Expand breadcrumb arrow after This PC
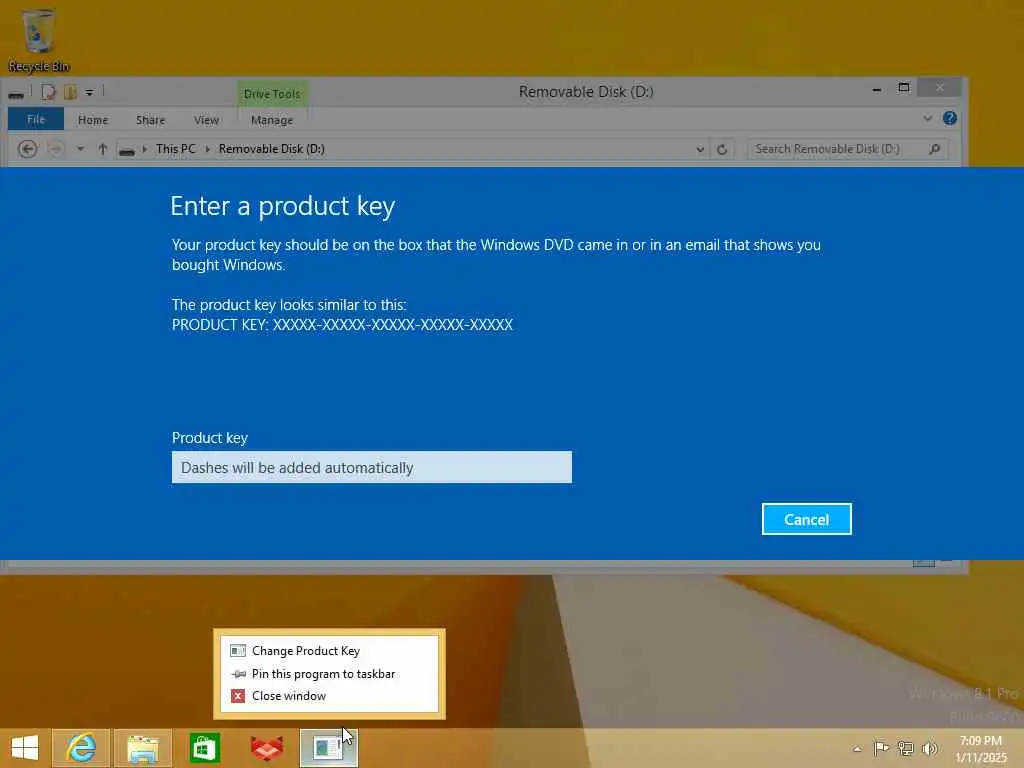The width and height of the screenshot is (1024, 768). pyautogui.click(x=208, y=150)
